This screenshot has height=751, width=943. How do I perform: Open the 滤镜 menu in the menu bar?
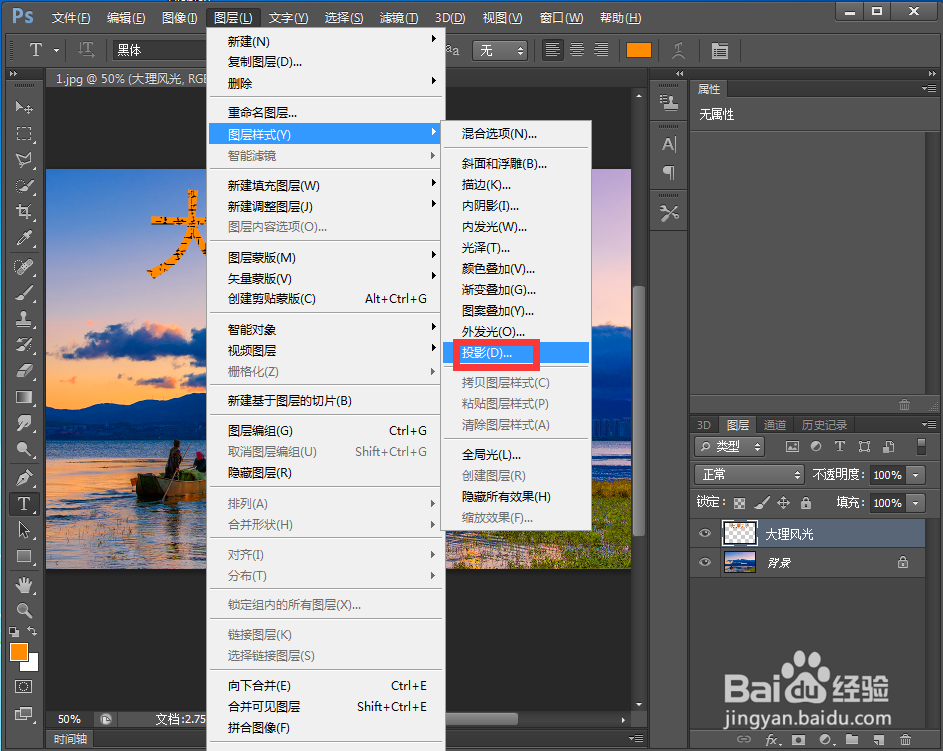pos(398,17)
